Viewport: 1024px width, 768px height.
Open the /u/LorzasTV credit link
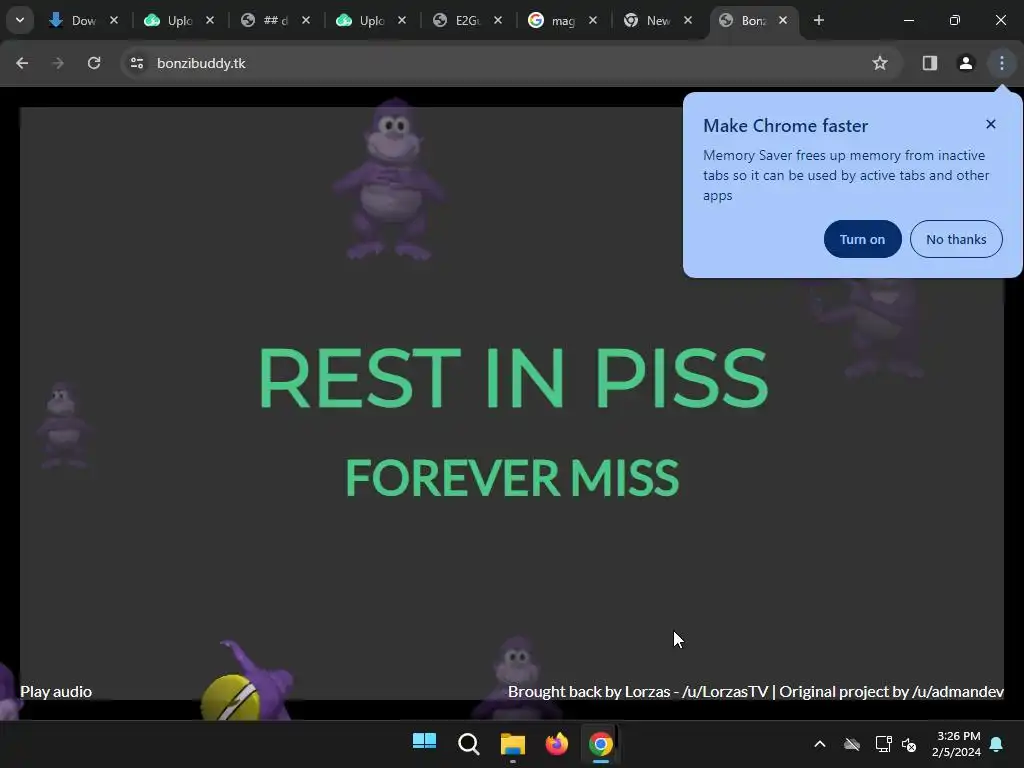725,692
